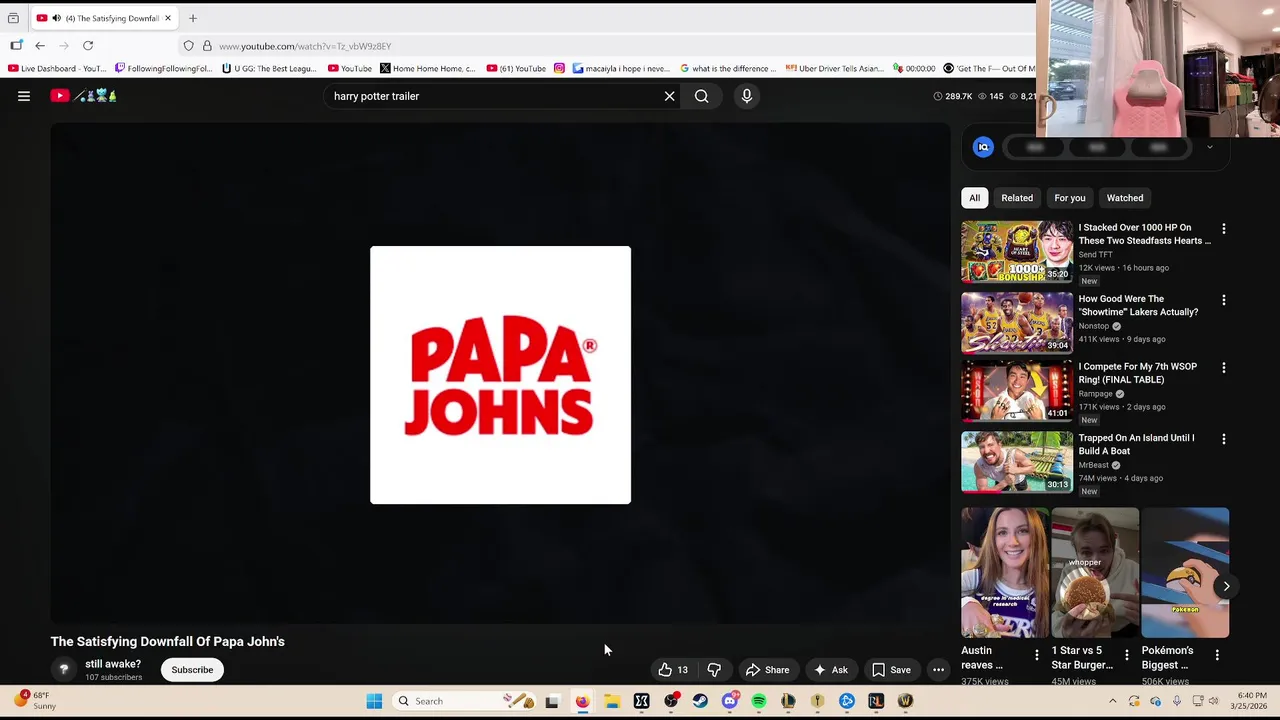Open the sidebar toggle icon beside back arrow

(16, 45)
